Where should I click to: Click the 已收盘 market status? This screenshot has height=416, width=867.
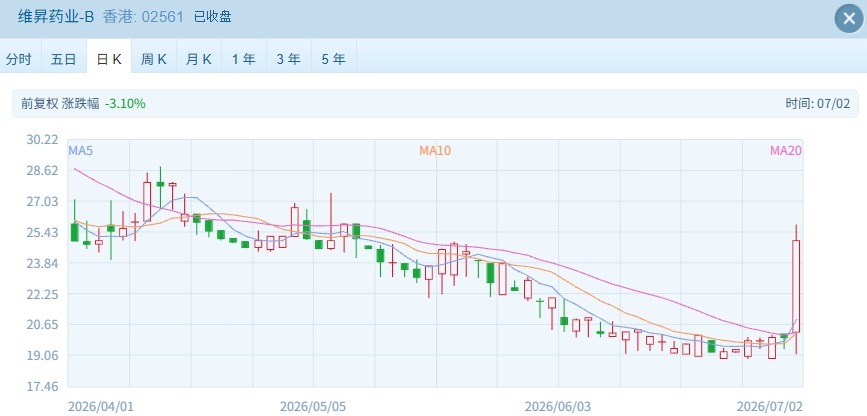[212, 17]
